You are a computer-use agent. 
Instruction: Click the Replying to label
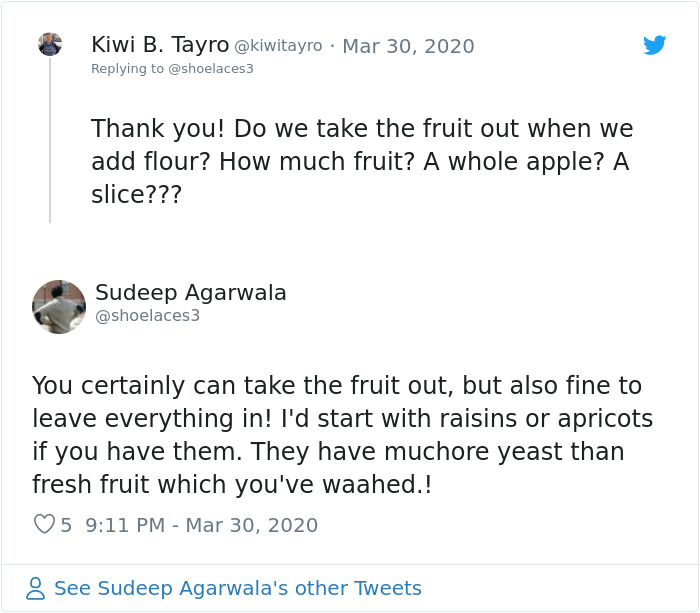127,69
